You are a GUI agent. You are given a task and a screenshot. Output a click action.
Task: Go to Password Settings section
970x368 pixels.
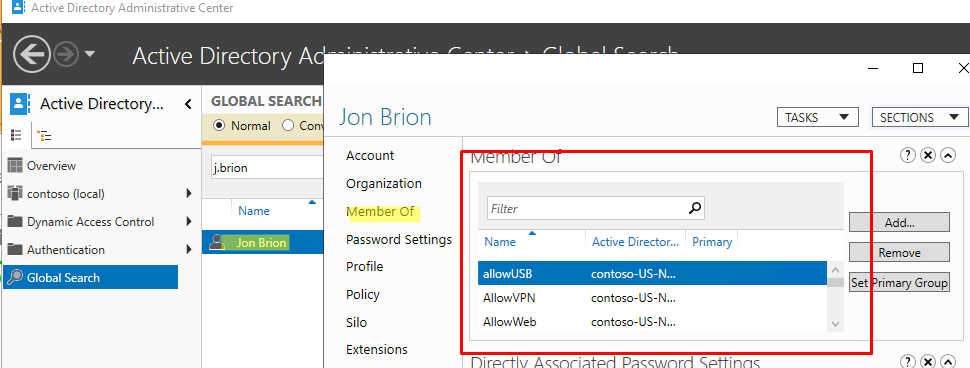(399, 239)
